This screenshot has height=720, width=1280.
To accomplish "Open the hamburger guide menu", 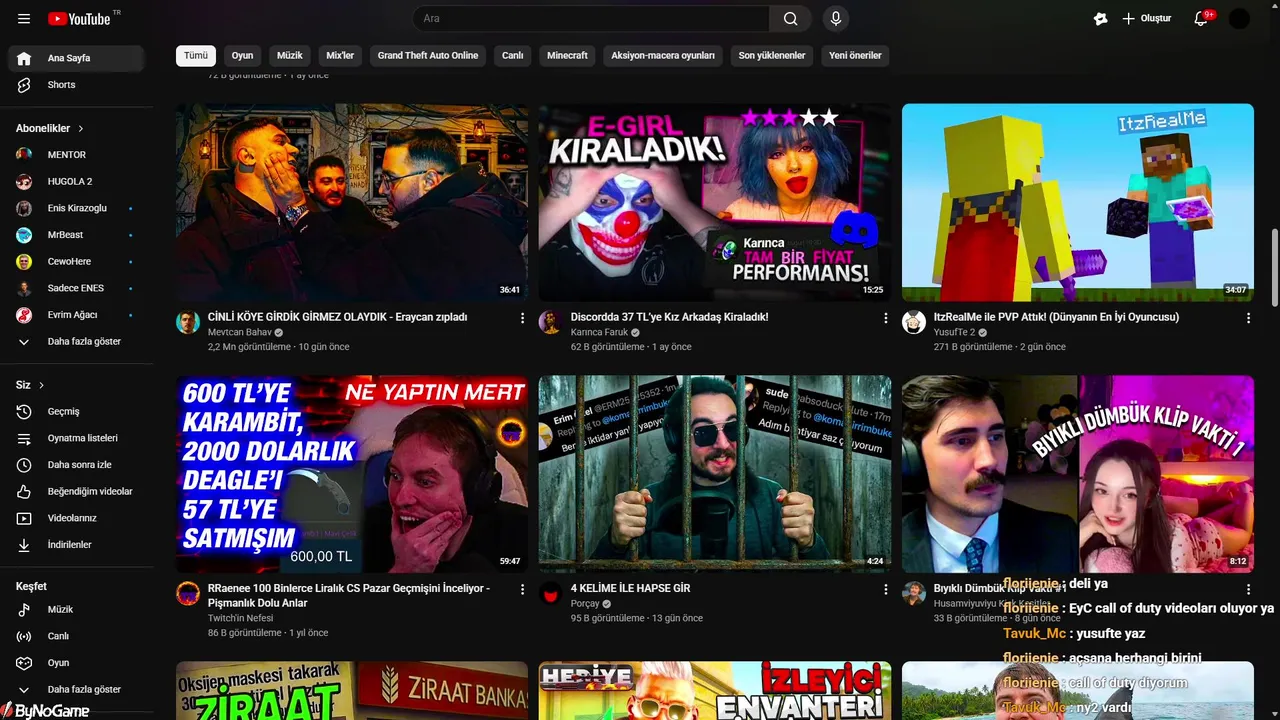I will (x=24, y=19).
